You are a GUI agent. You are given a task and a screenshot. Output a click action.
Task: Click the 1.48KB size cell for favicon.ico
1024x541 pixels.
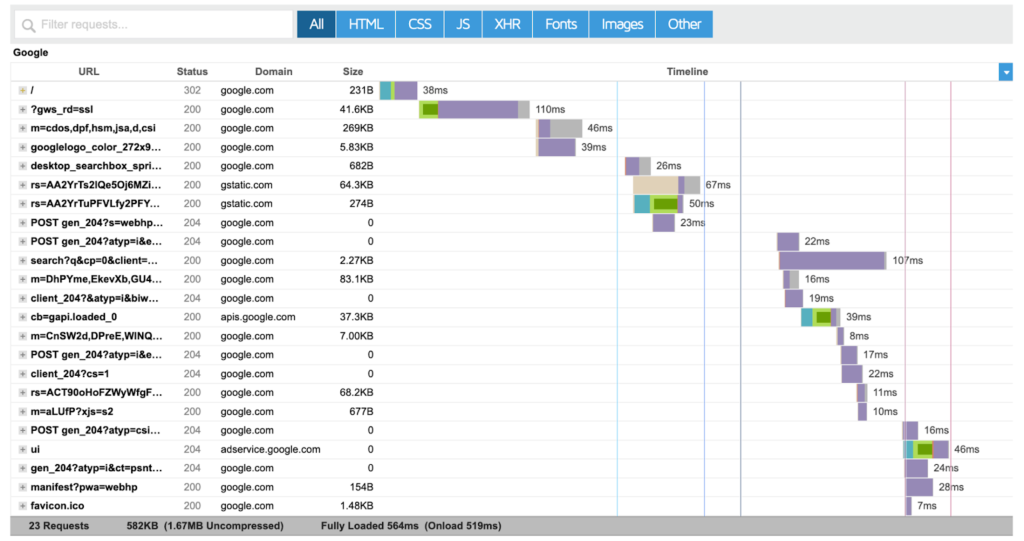point(357,506)
